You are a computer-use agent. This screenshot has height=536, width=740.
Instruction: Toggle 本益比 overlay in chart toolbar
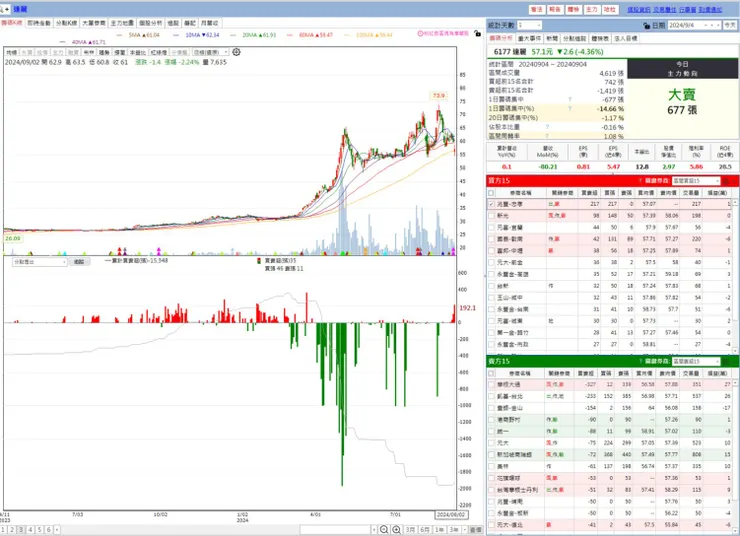137,52
